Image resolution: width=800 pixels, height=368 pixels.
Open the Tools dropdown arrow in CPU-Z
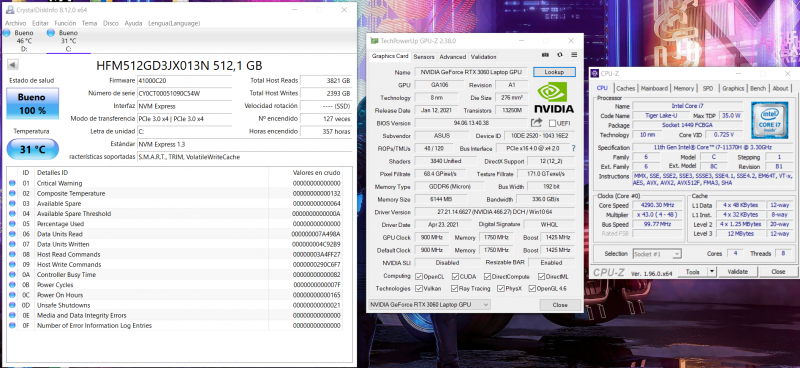click(711, 272)
